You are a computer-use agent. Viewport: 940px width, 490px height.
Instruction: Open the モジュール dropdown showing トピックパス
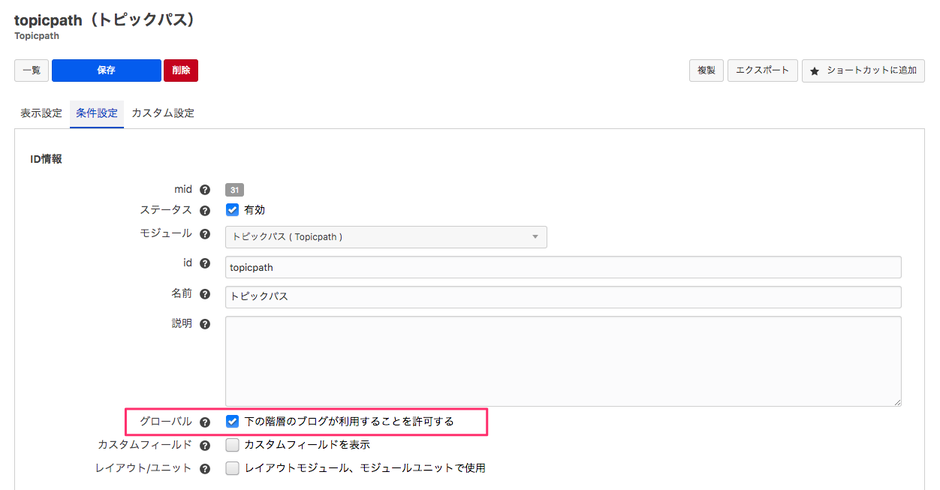pos(386,237)
